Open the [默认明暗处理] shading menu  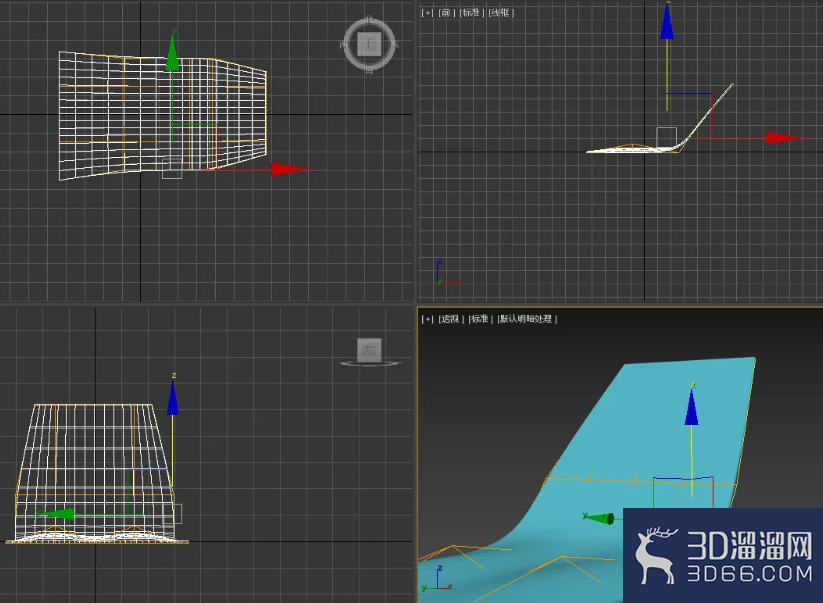(x=526, y=319)
